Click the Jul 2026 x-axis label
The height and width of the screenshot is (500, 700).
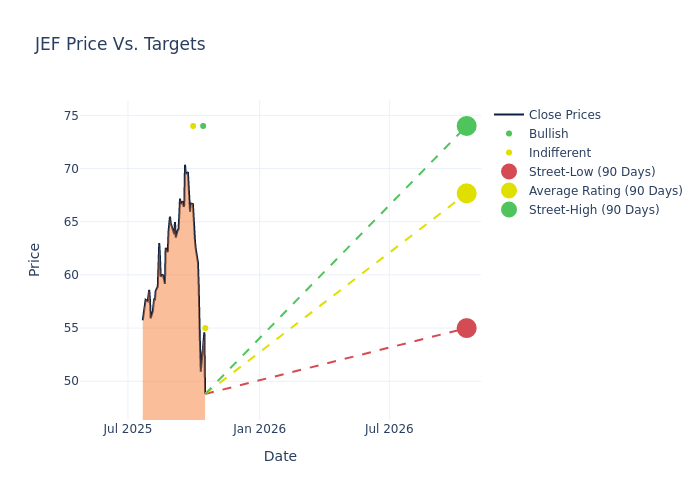[389, 429]
